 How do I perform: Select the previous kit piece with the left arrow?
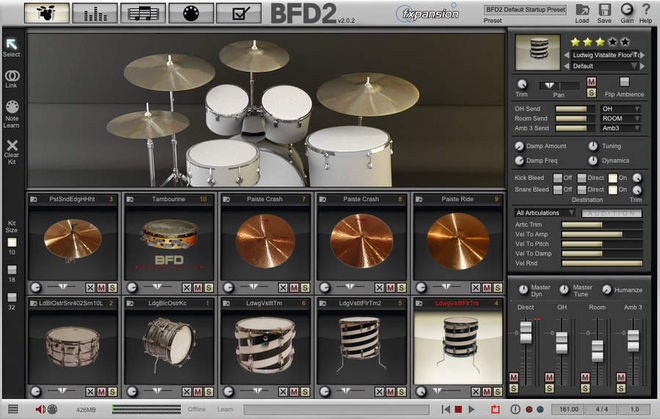[566, 55]
